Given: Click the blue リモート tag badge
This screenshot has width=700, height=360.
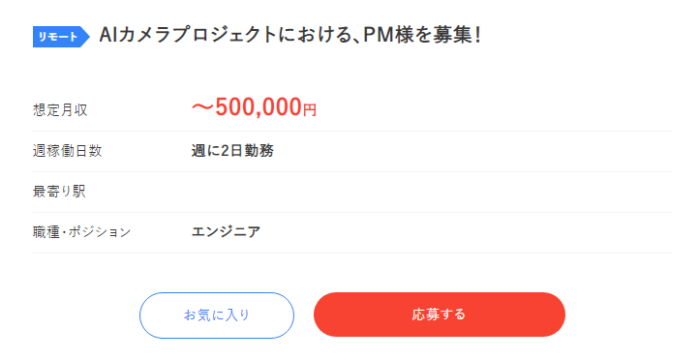Looking at the screenshot, I should [x=61, y=37].
